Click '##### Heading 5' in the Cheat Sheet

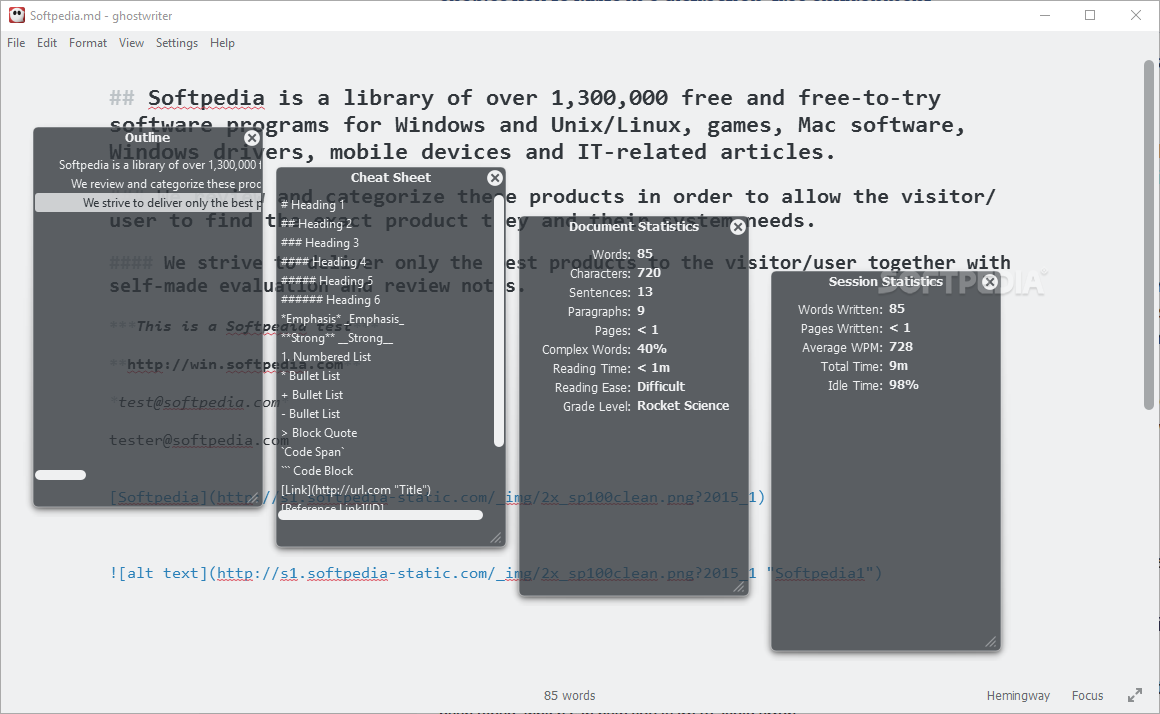coord(327,281)
